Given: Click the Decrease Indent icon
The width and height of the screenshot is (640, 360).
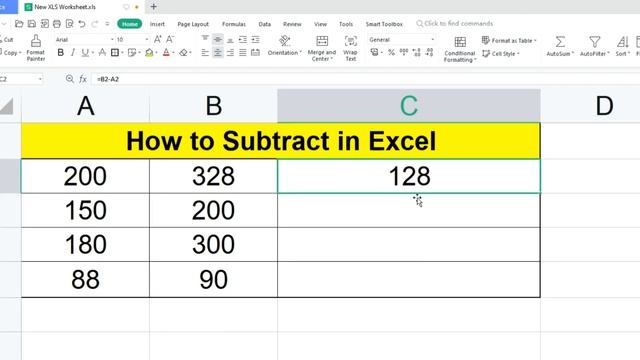Looking at the screenshot, I should [x=243, y=40].
